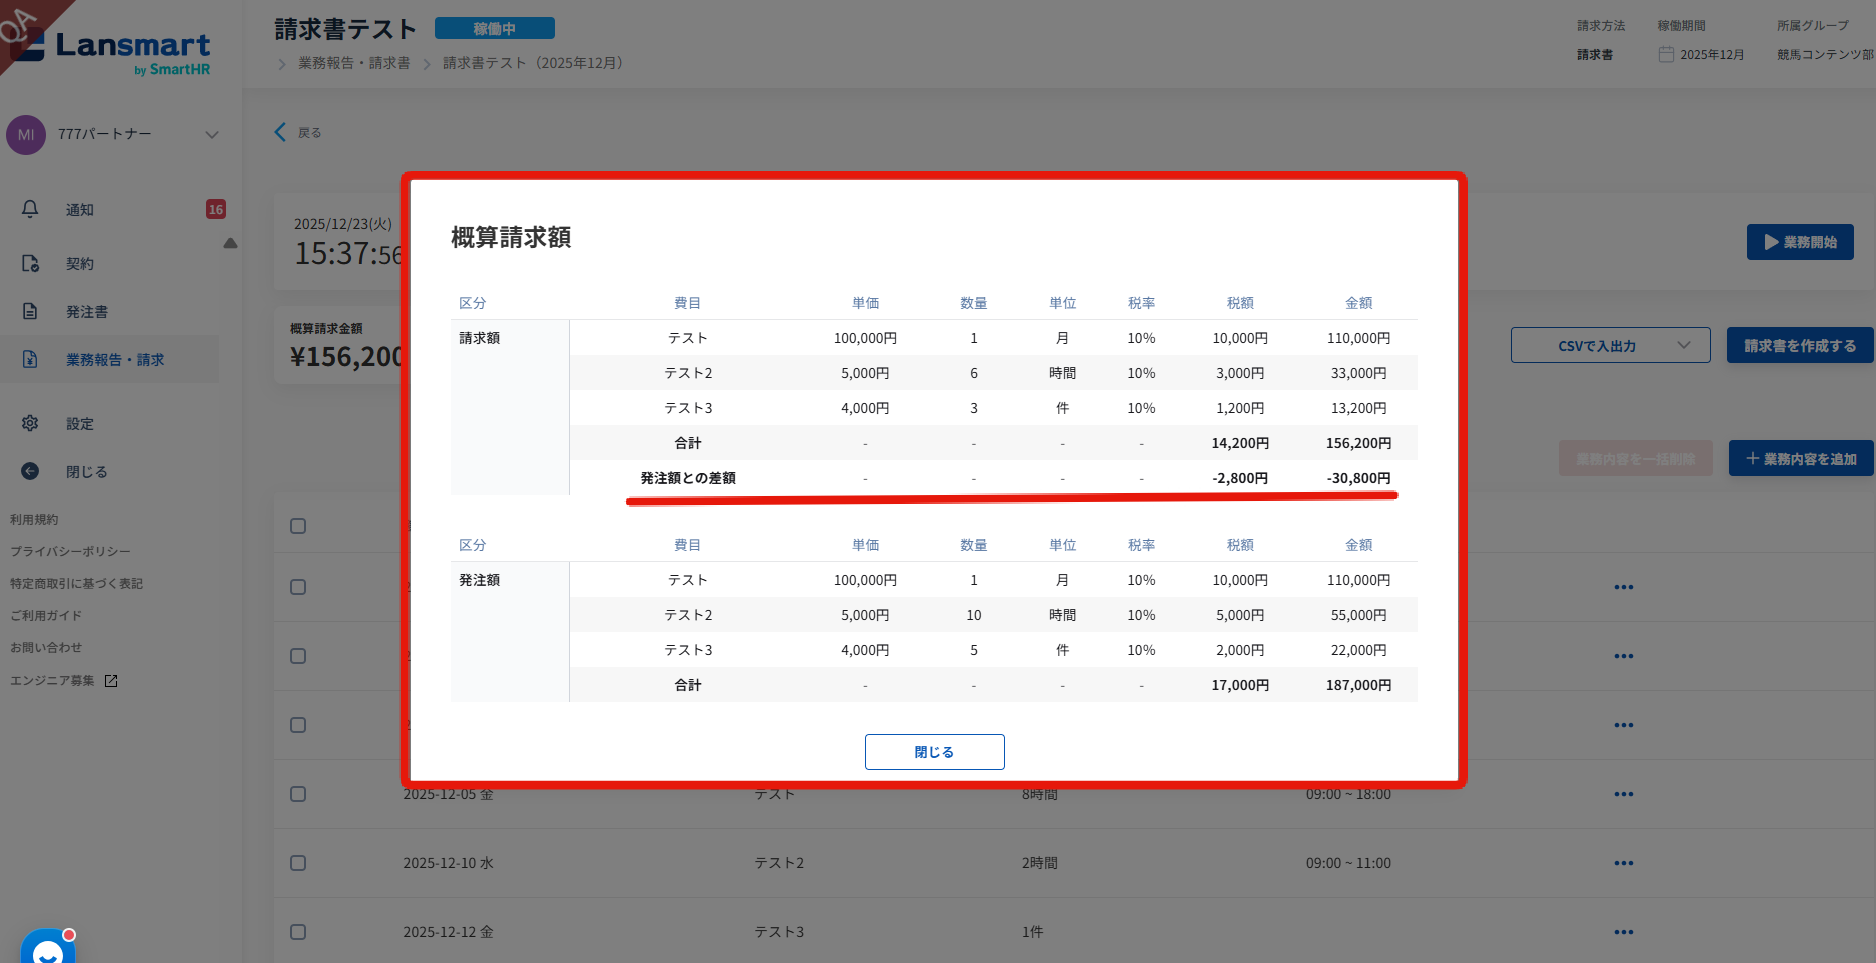The height and width of the screenshot is (963, 1876).
Task: Click the 156,200円 total amount cell
Action: 1358,443
